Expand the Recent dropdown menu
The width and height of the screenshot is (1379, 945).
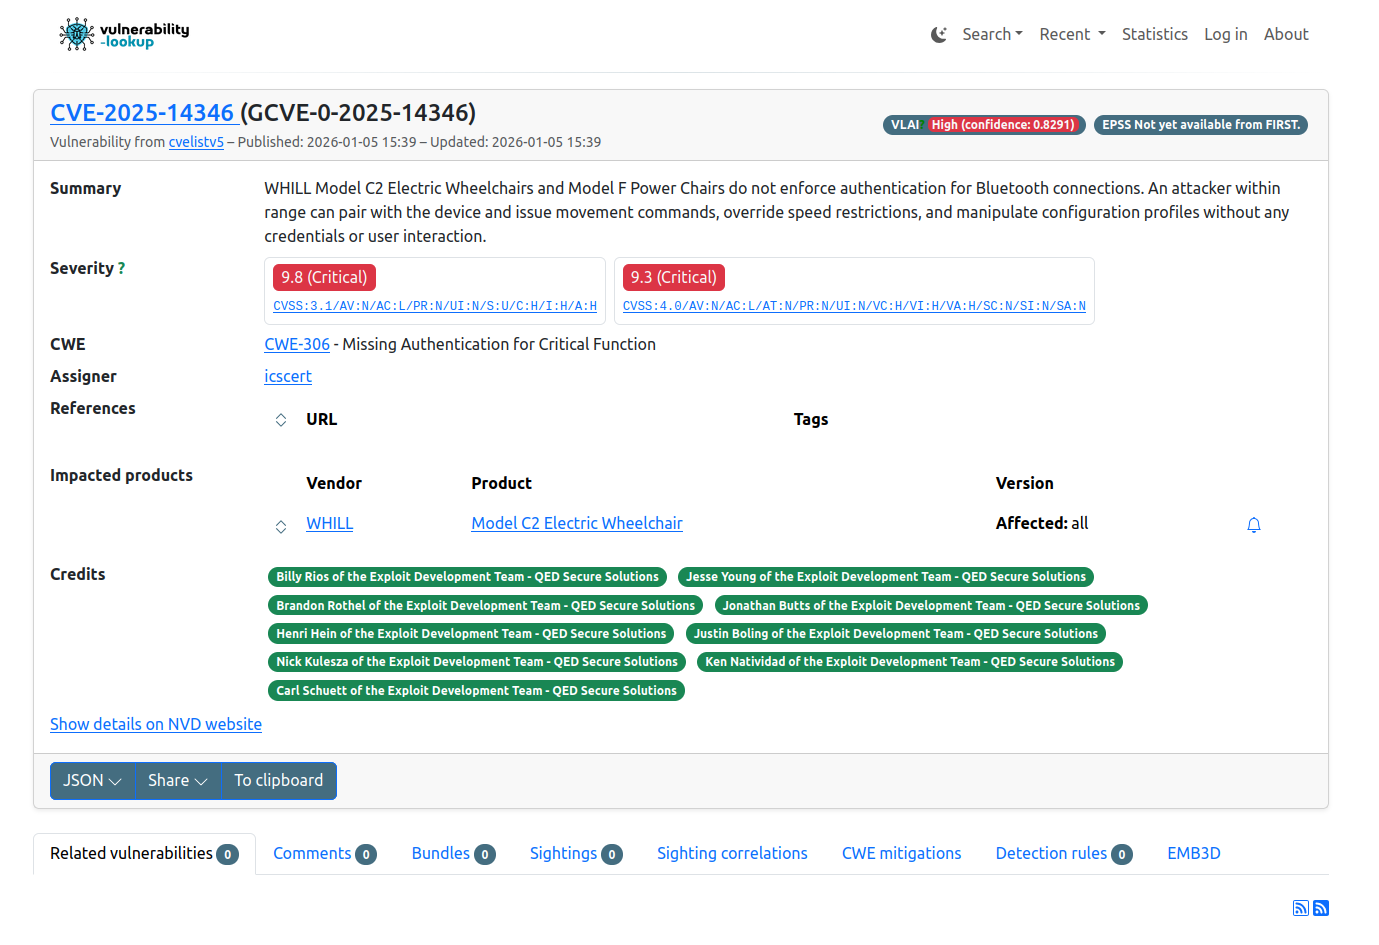pyautogui.click(x=1071, y=34)
